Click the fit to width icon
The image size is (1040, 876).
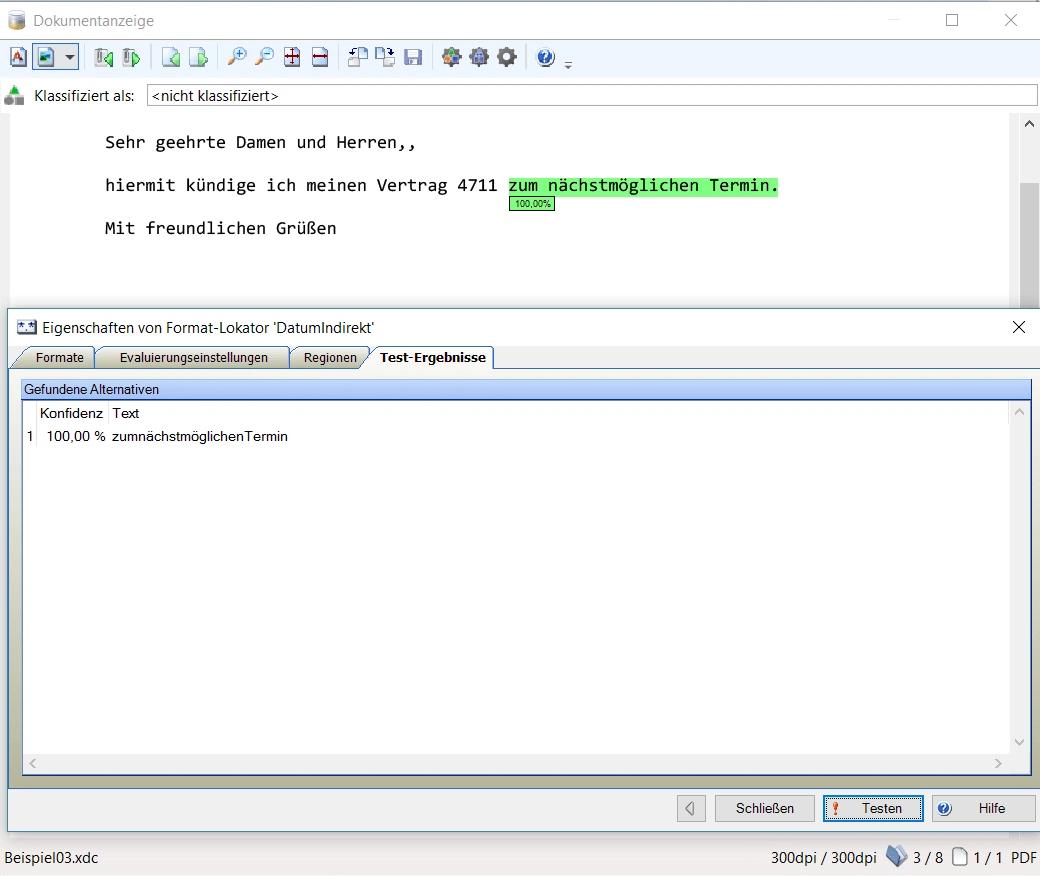[x=320, y=57]
